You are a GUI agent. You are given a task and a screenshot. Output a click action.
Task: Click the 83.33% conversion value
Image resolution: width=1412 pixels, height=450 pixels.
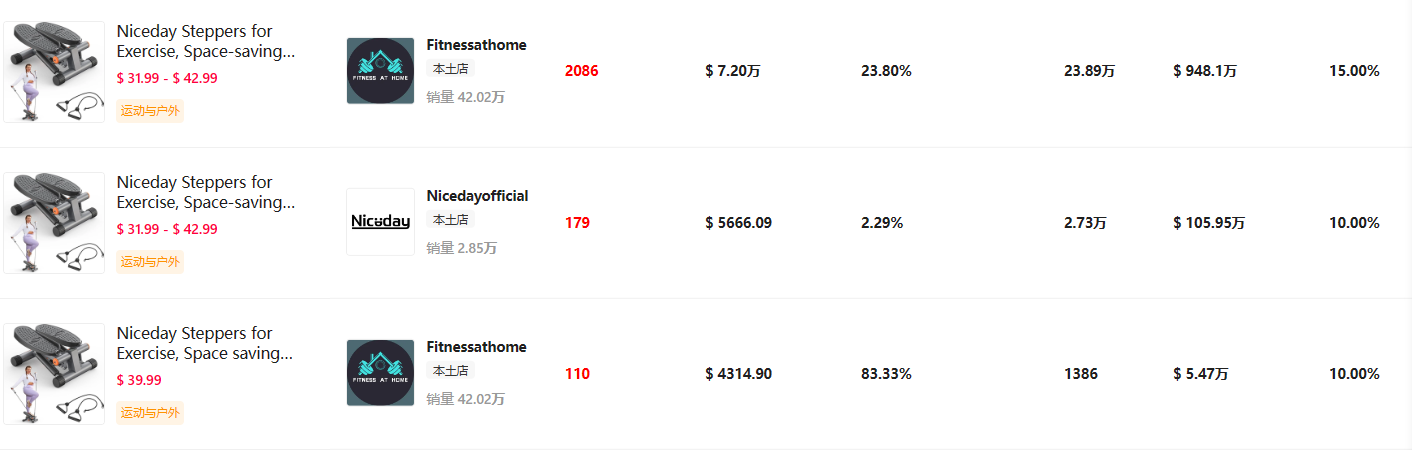click(886, 374)
